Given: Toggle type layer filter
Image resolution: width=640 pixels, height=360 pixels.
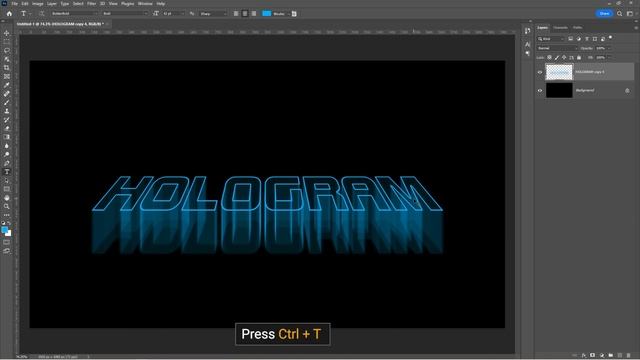Looking at the screenshot, I should pos(587,39).
